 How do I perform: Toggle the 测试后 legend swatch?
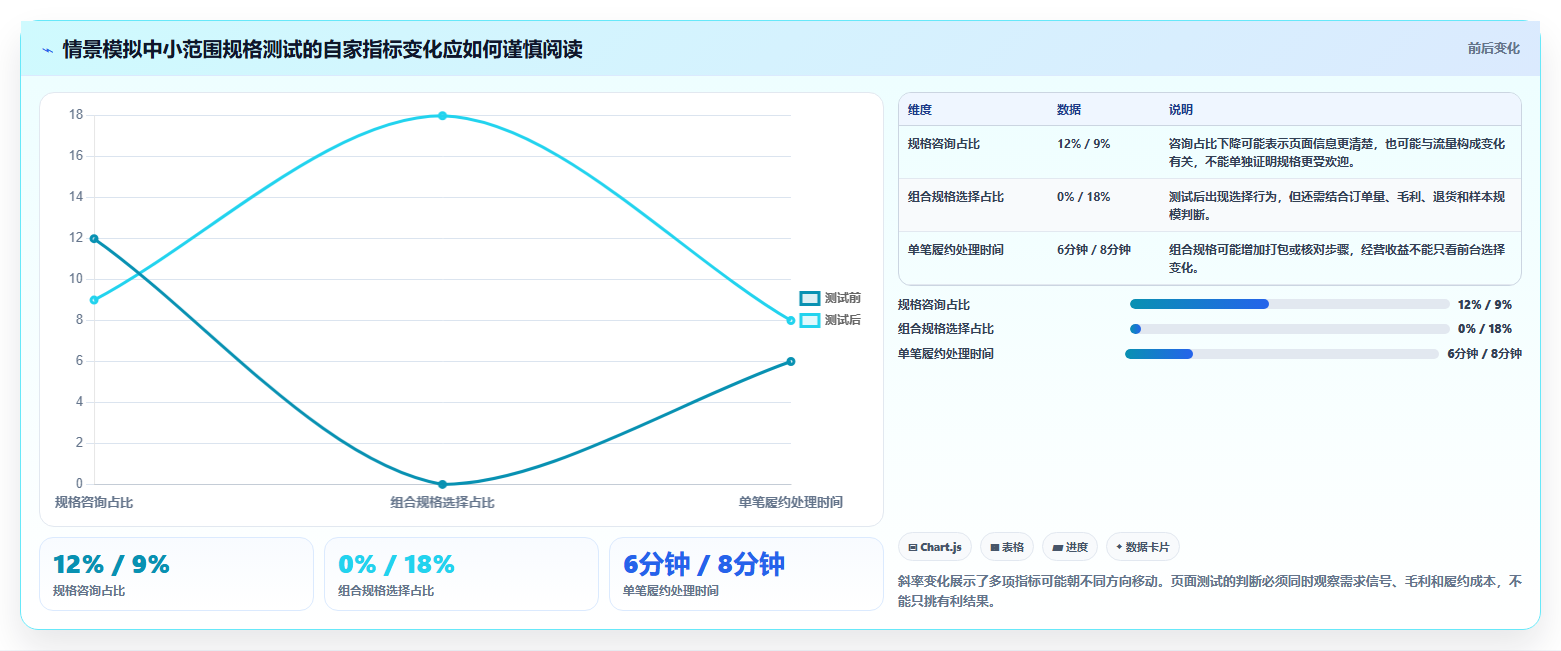[810, 320]
